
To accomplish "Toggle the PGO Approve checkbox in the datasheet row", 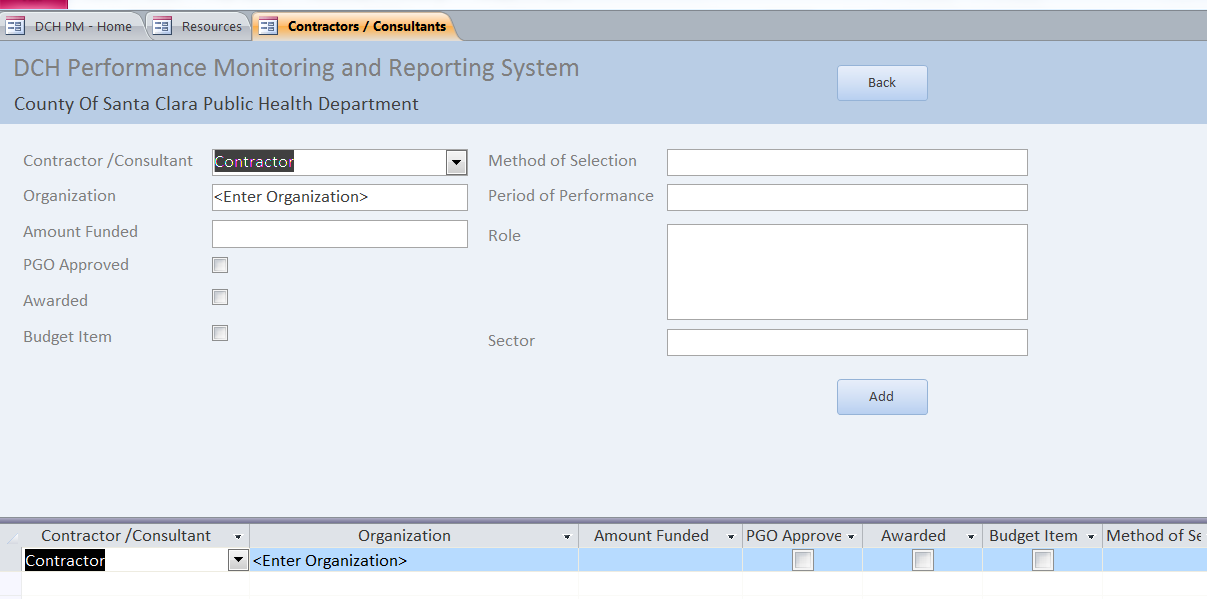I will point(802,561).
